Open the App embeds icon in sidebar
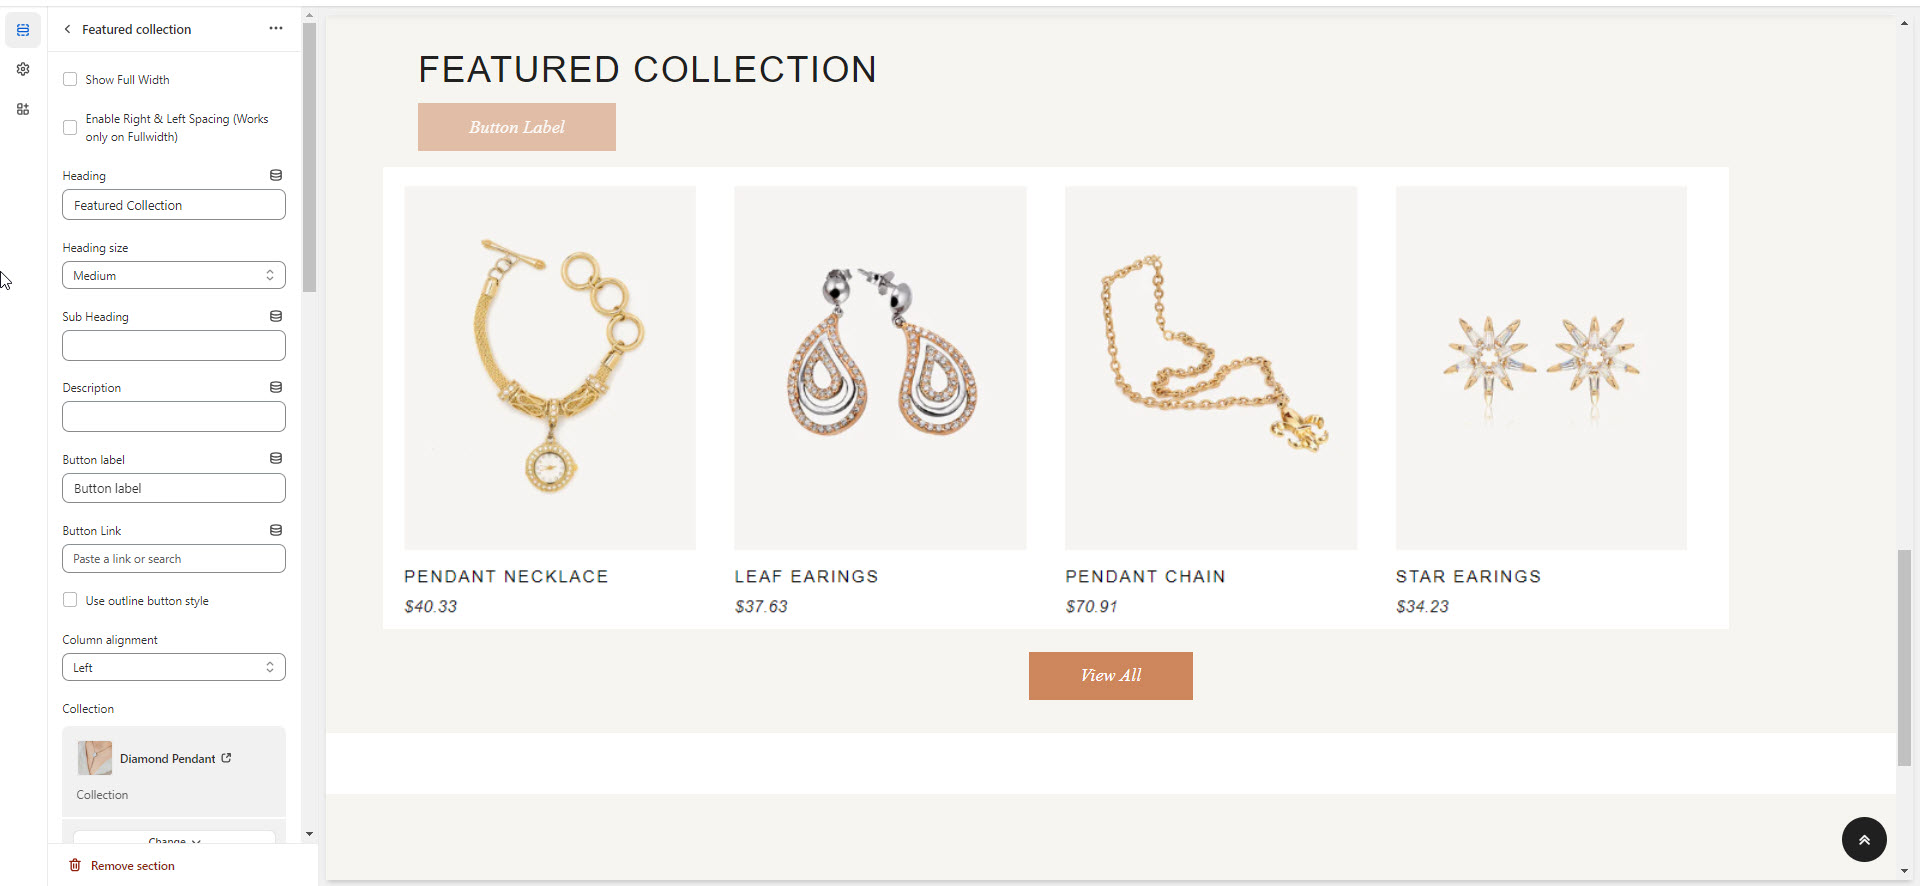 (23, 109)
